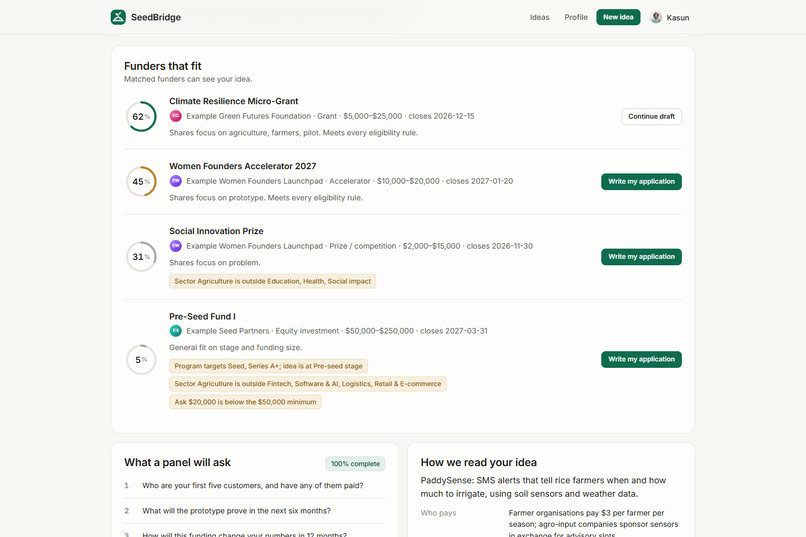Image resolution: width=806 pixels, height=537 pixels.
Task: Click the 'Program targets Seed, Series A+' warning tag
Action: [268, 366]
